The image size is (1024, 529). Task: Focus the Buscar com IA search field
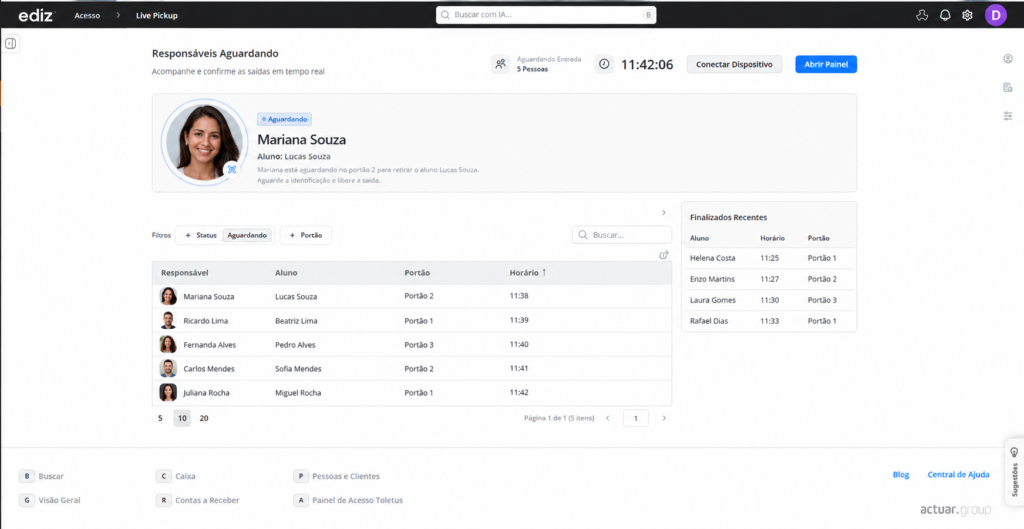[x=546, y=15]
